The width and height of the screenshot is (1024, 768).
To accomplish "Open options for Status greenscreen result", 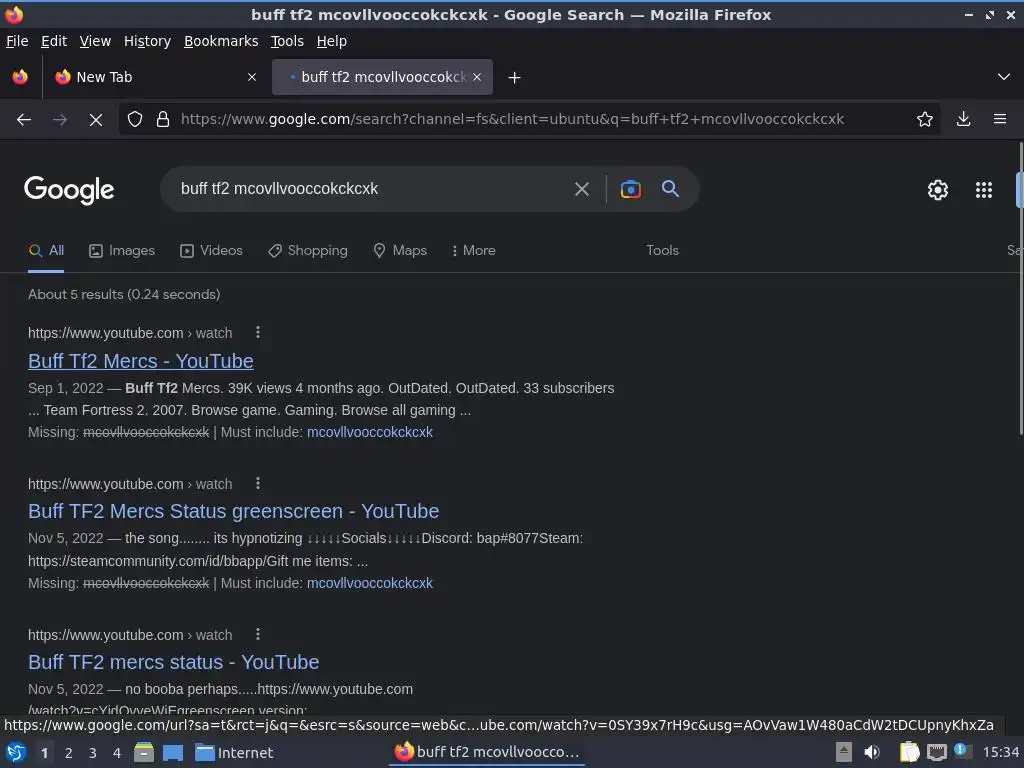I will coord(258,483).
